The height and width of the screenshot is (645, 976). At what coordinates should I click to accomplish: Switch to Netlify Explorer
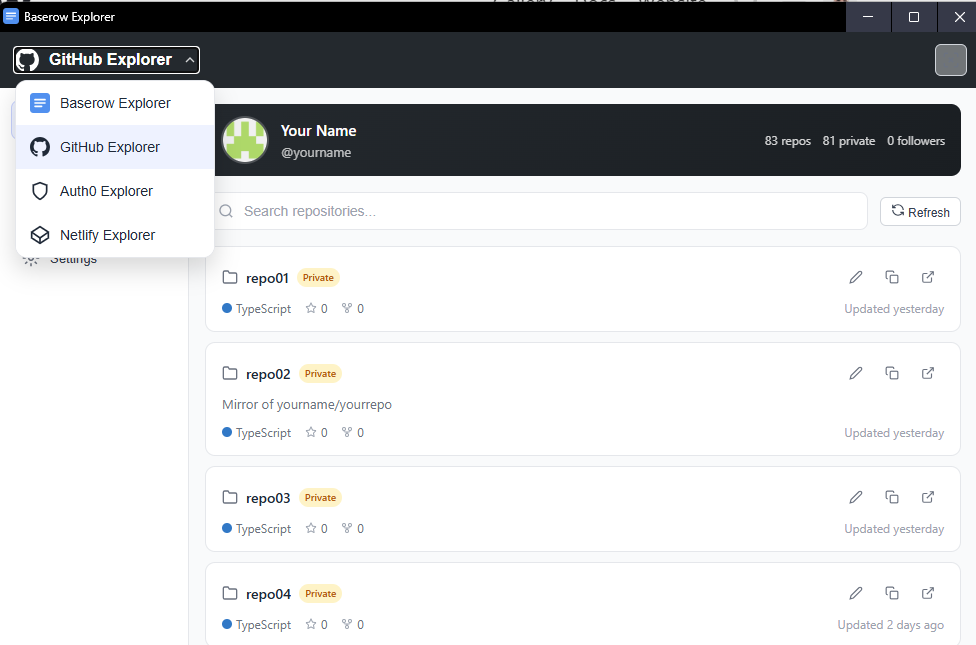108,235
